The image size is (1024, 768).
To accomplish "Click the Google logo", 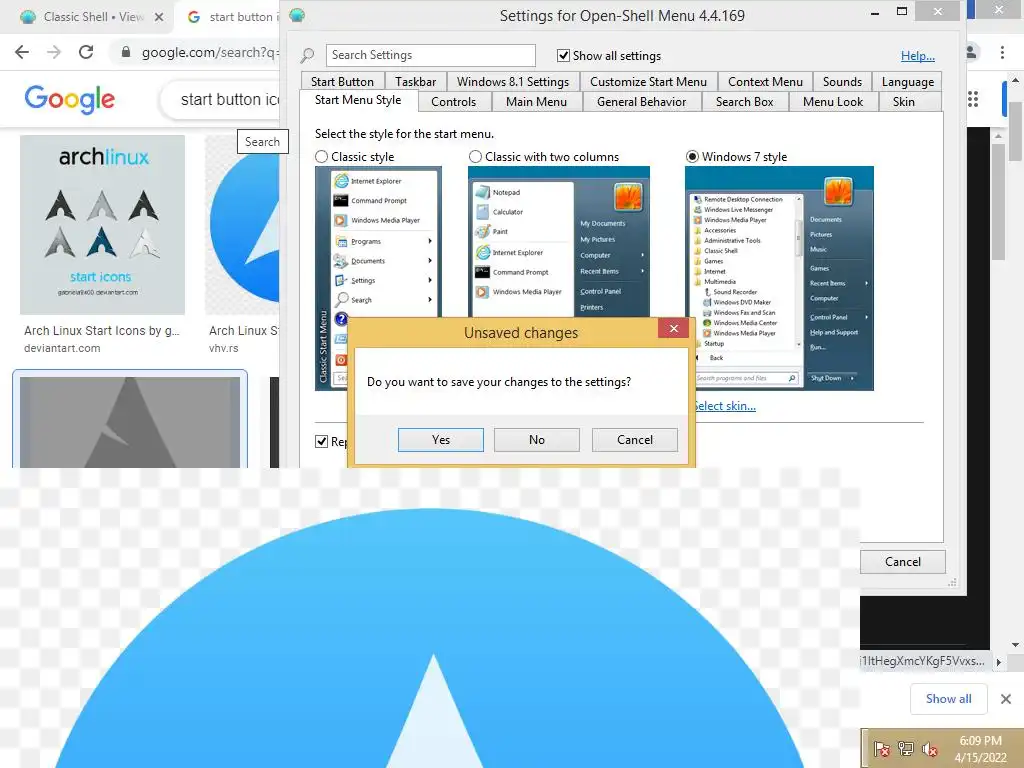I will point(69,99).
